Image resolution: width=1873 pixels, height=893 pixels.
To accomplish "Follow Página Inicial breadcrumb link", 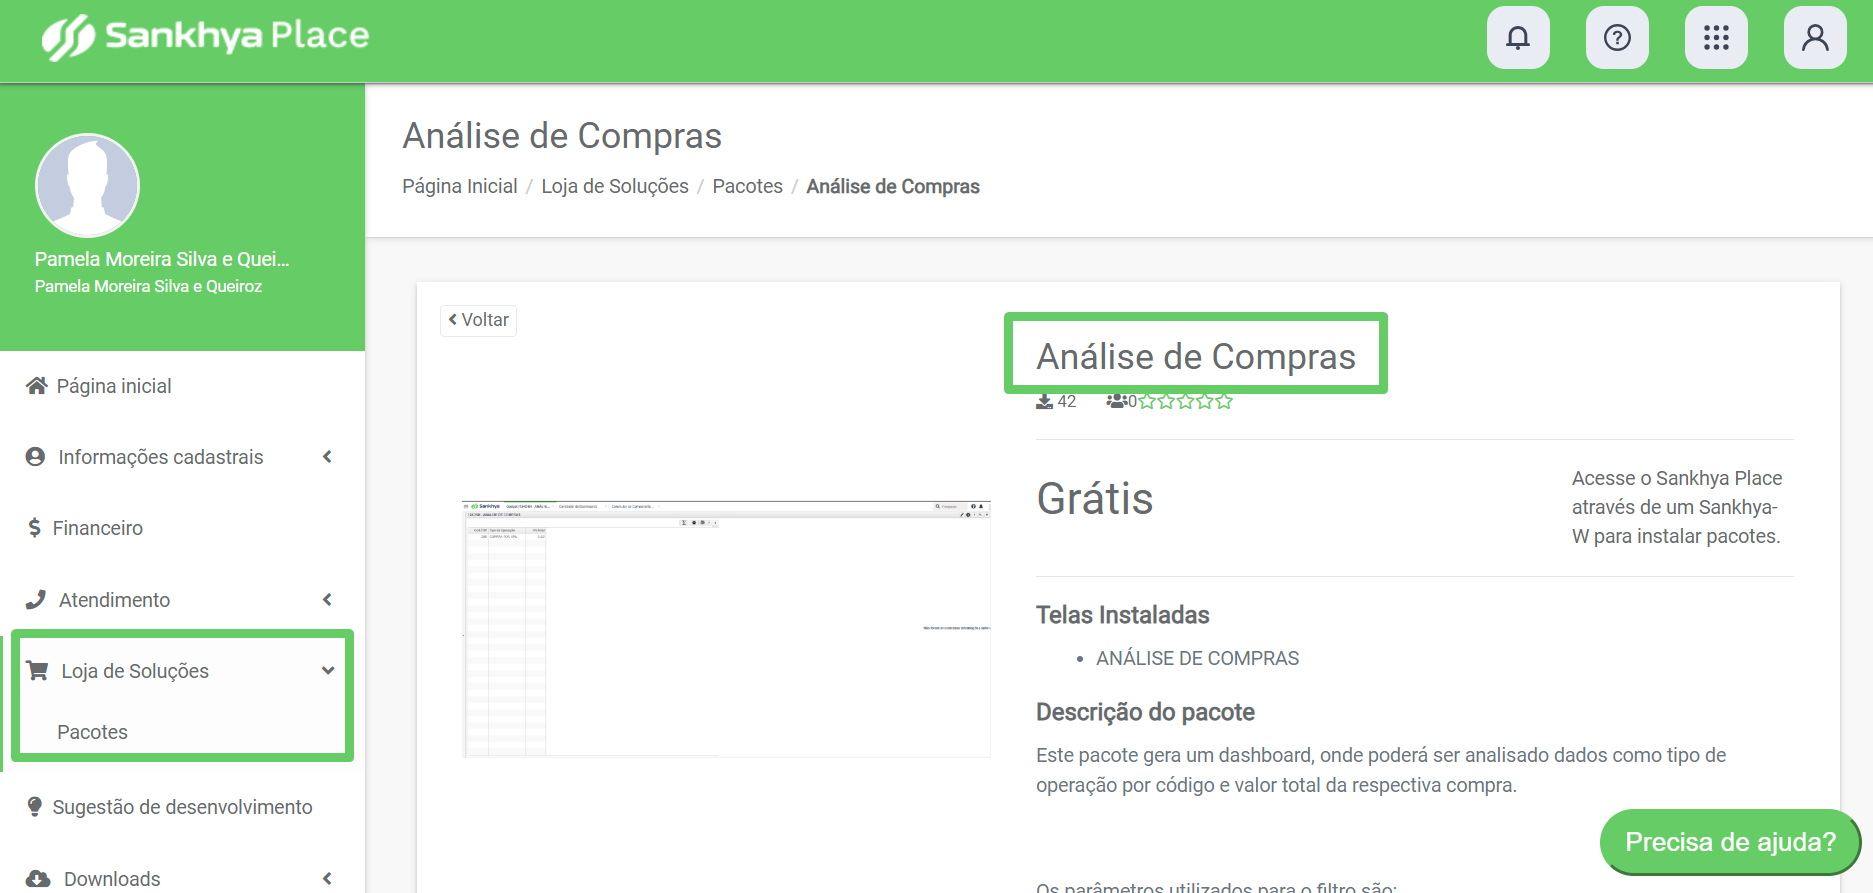I will pyautogui.click(x=460, y=186).
